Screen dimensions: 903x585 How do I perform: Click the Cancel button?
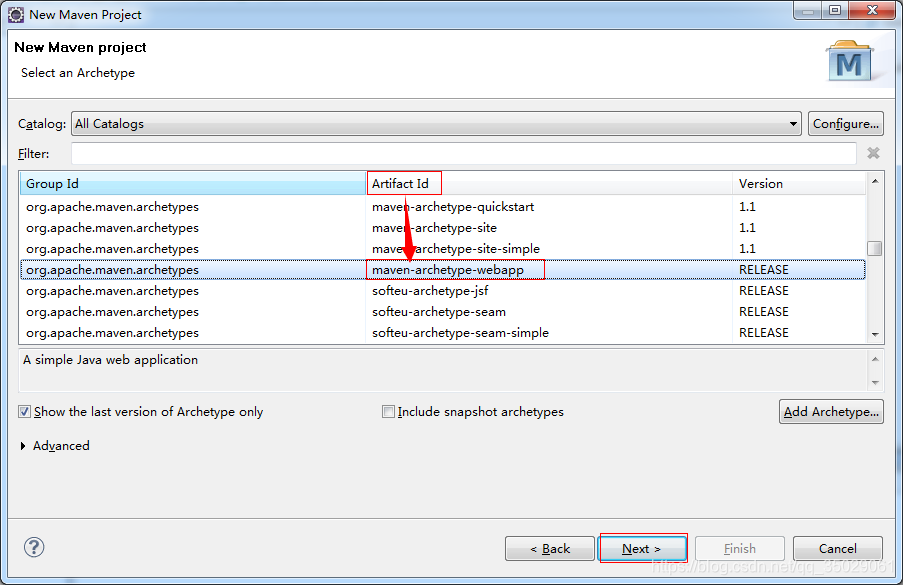(837, 549)
